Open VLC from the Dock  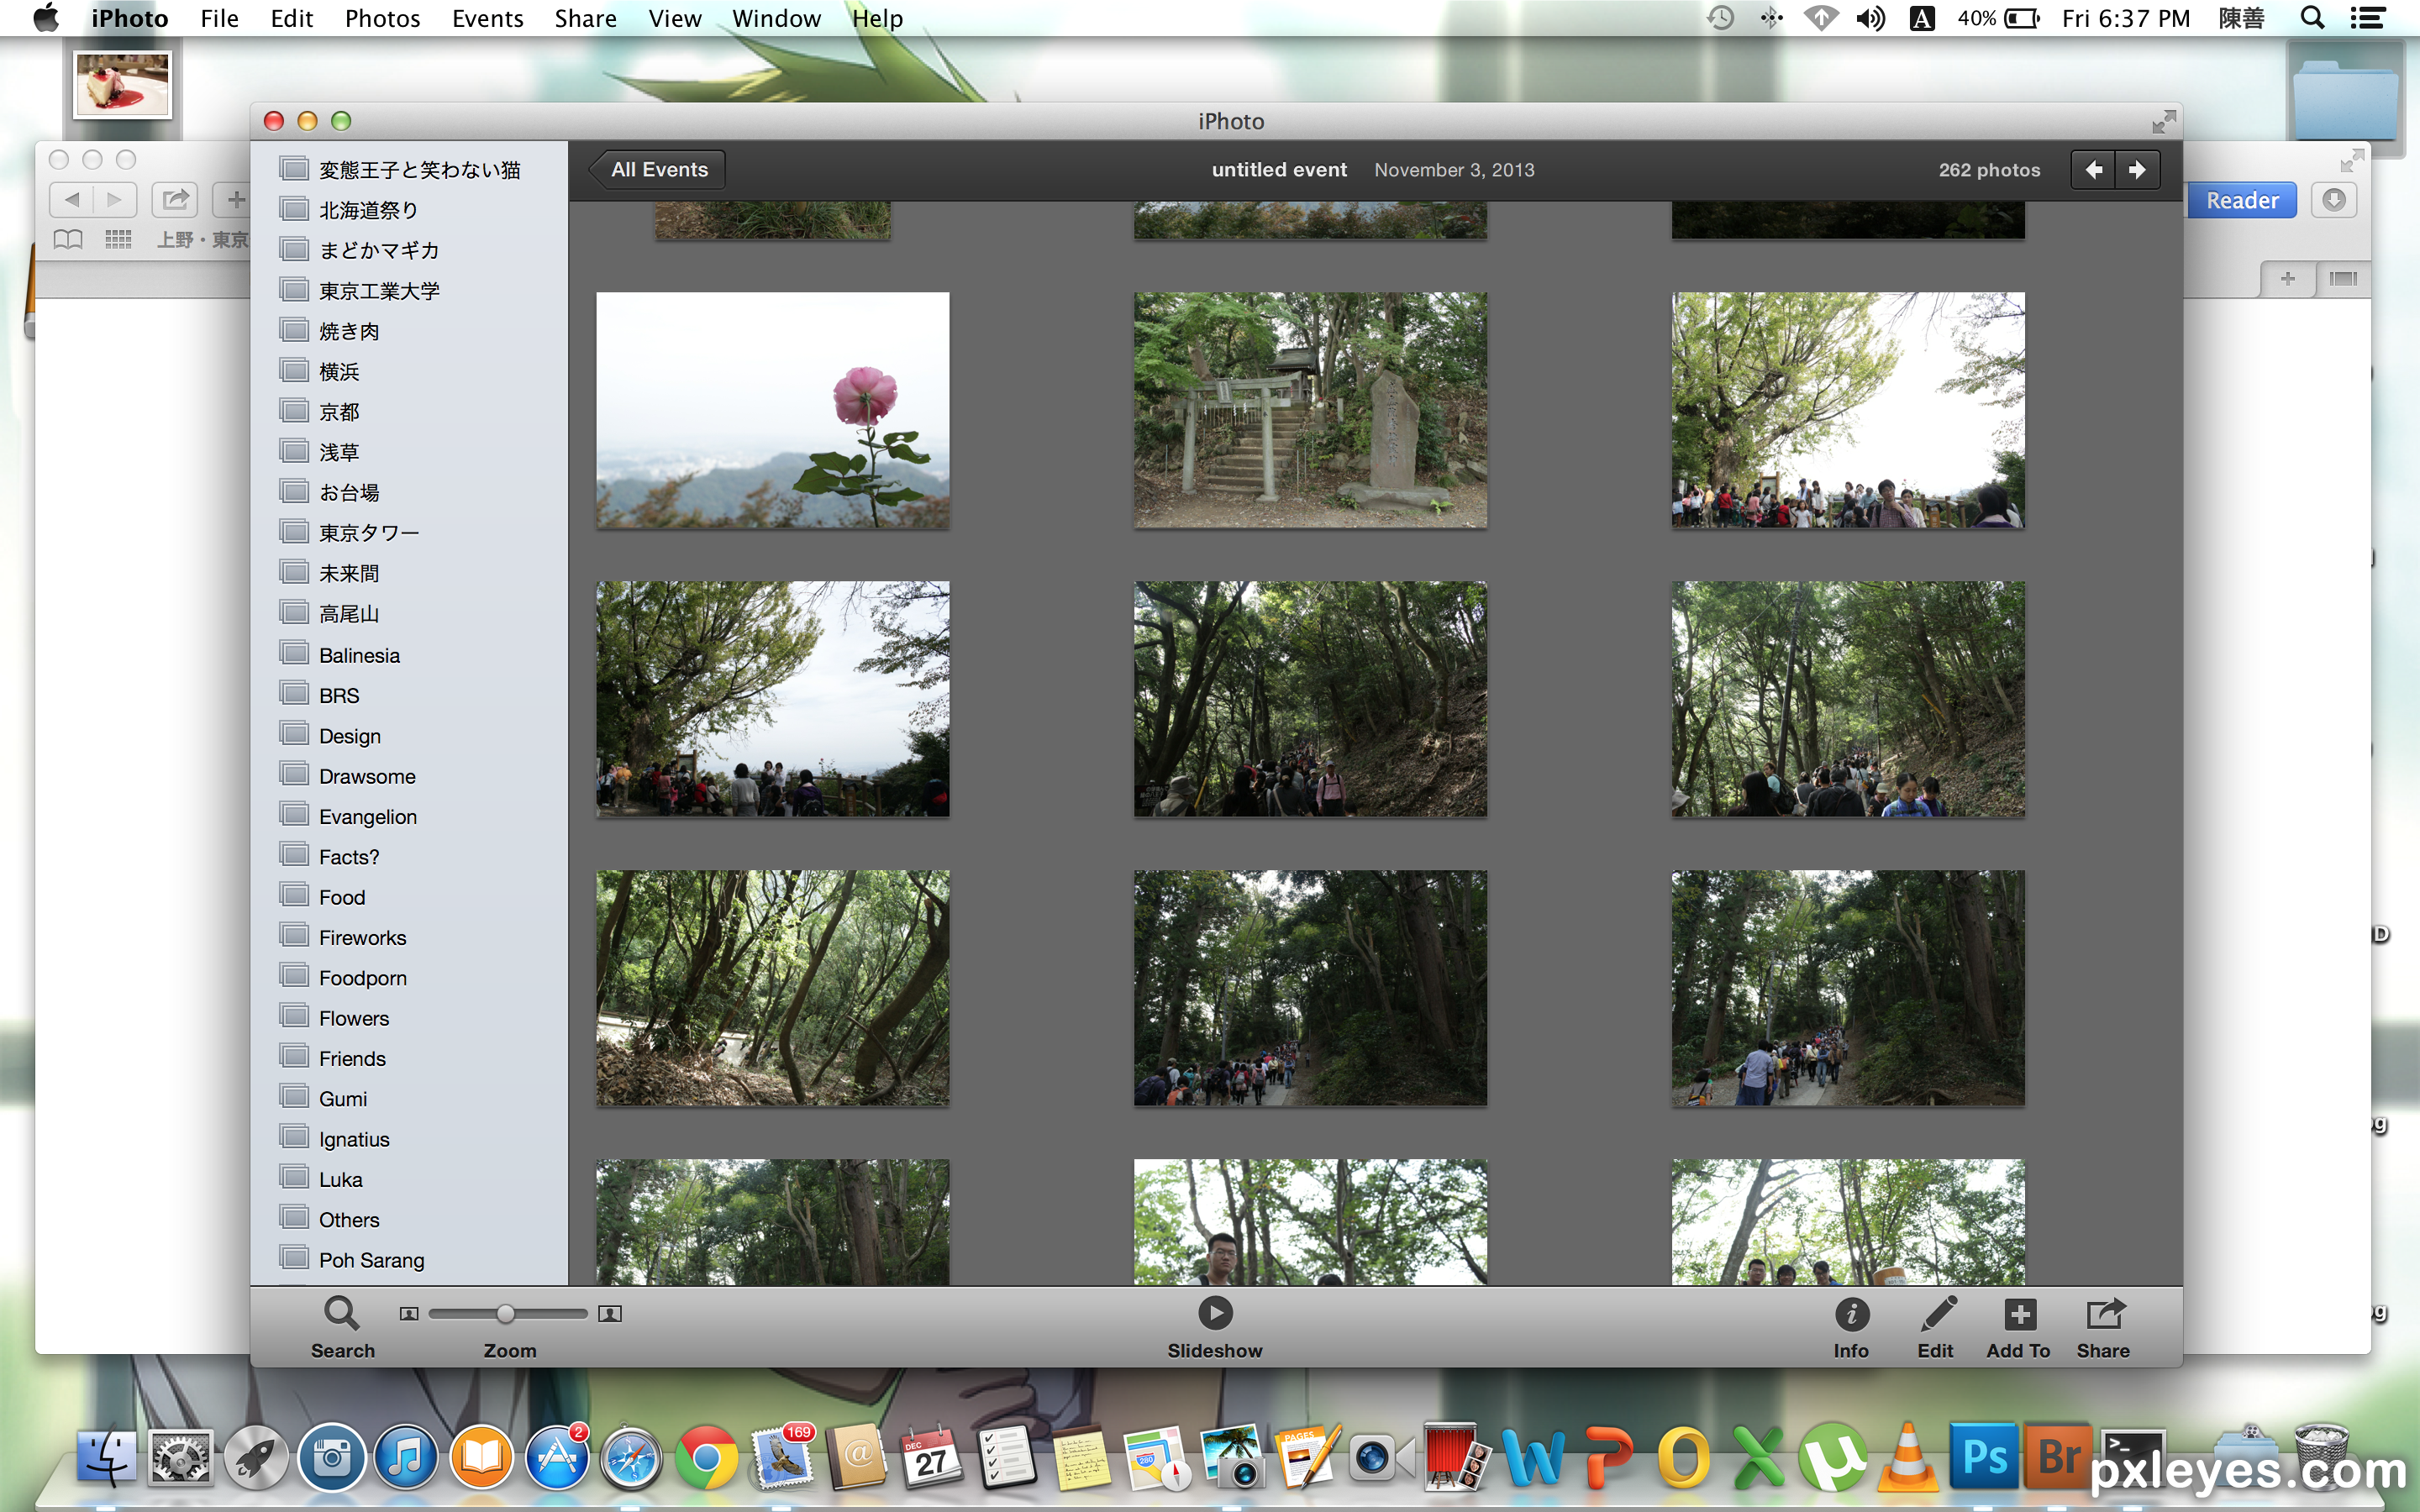point(1908,1458)
